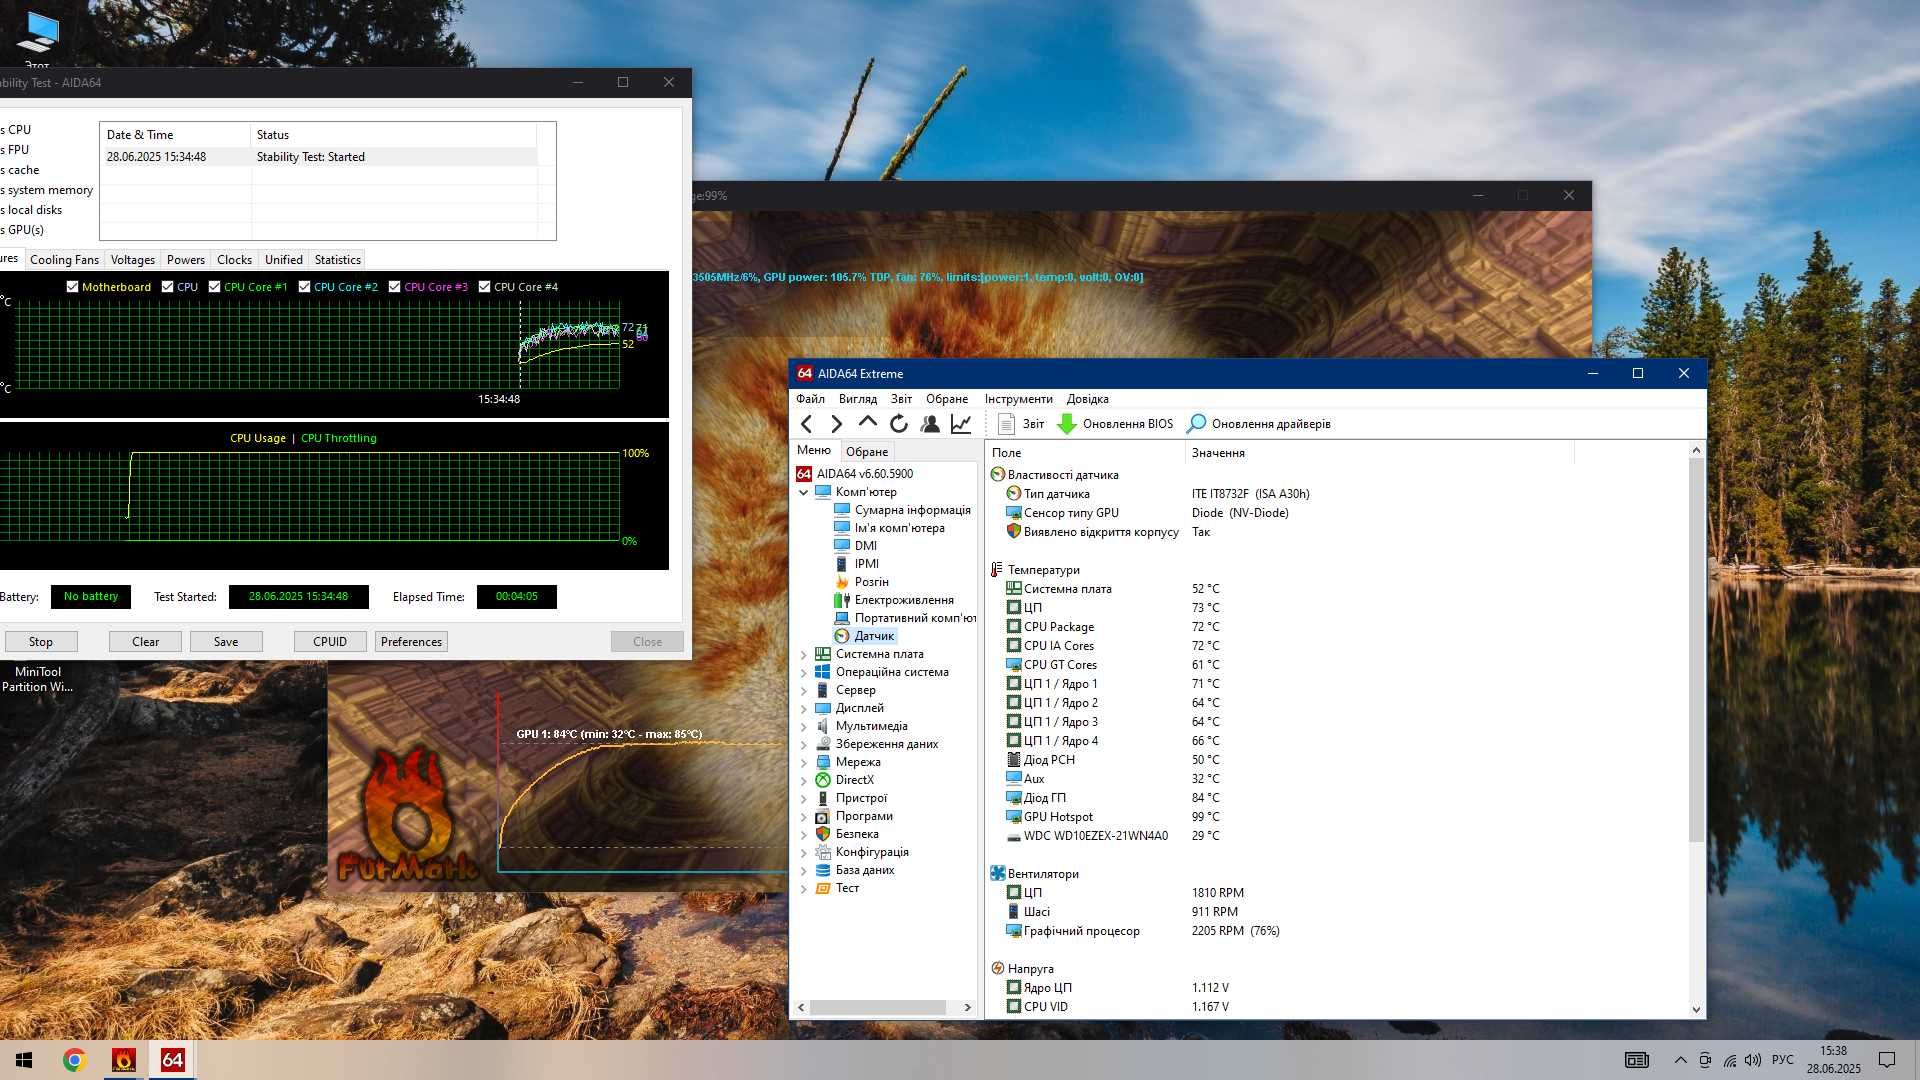Open the graph icon in AIDA64 toolbar
Viewport: 1920px width, 1080px height.
(961, 424)
